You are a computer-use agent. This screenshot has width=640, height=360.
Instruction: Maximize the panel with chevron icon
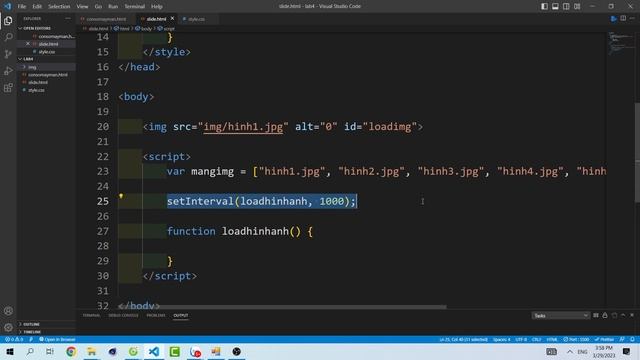623,316
